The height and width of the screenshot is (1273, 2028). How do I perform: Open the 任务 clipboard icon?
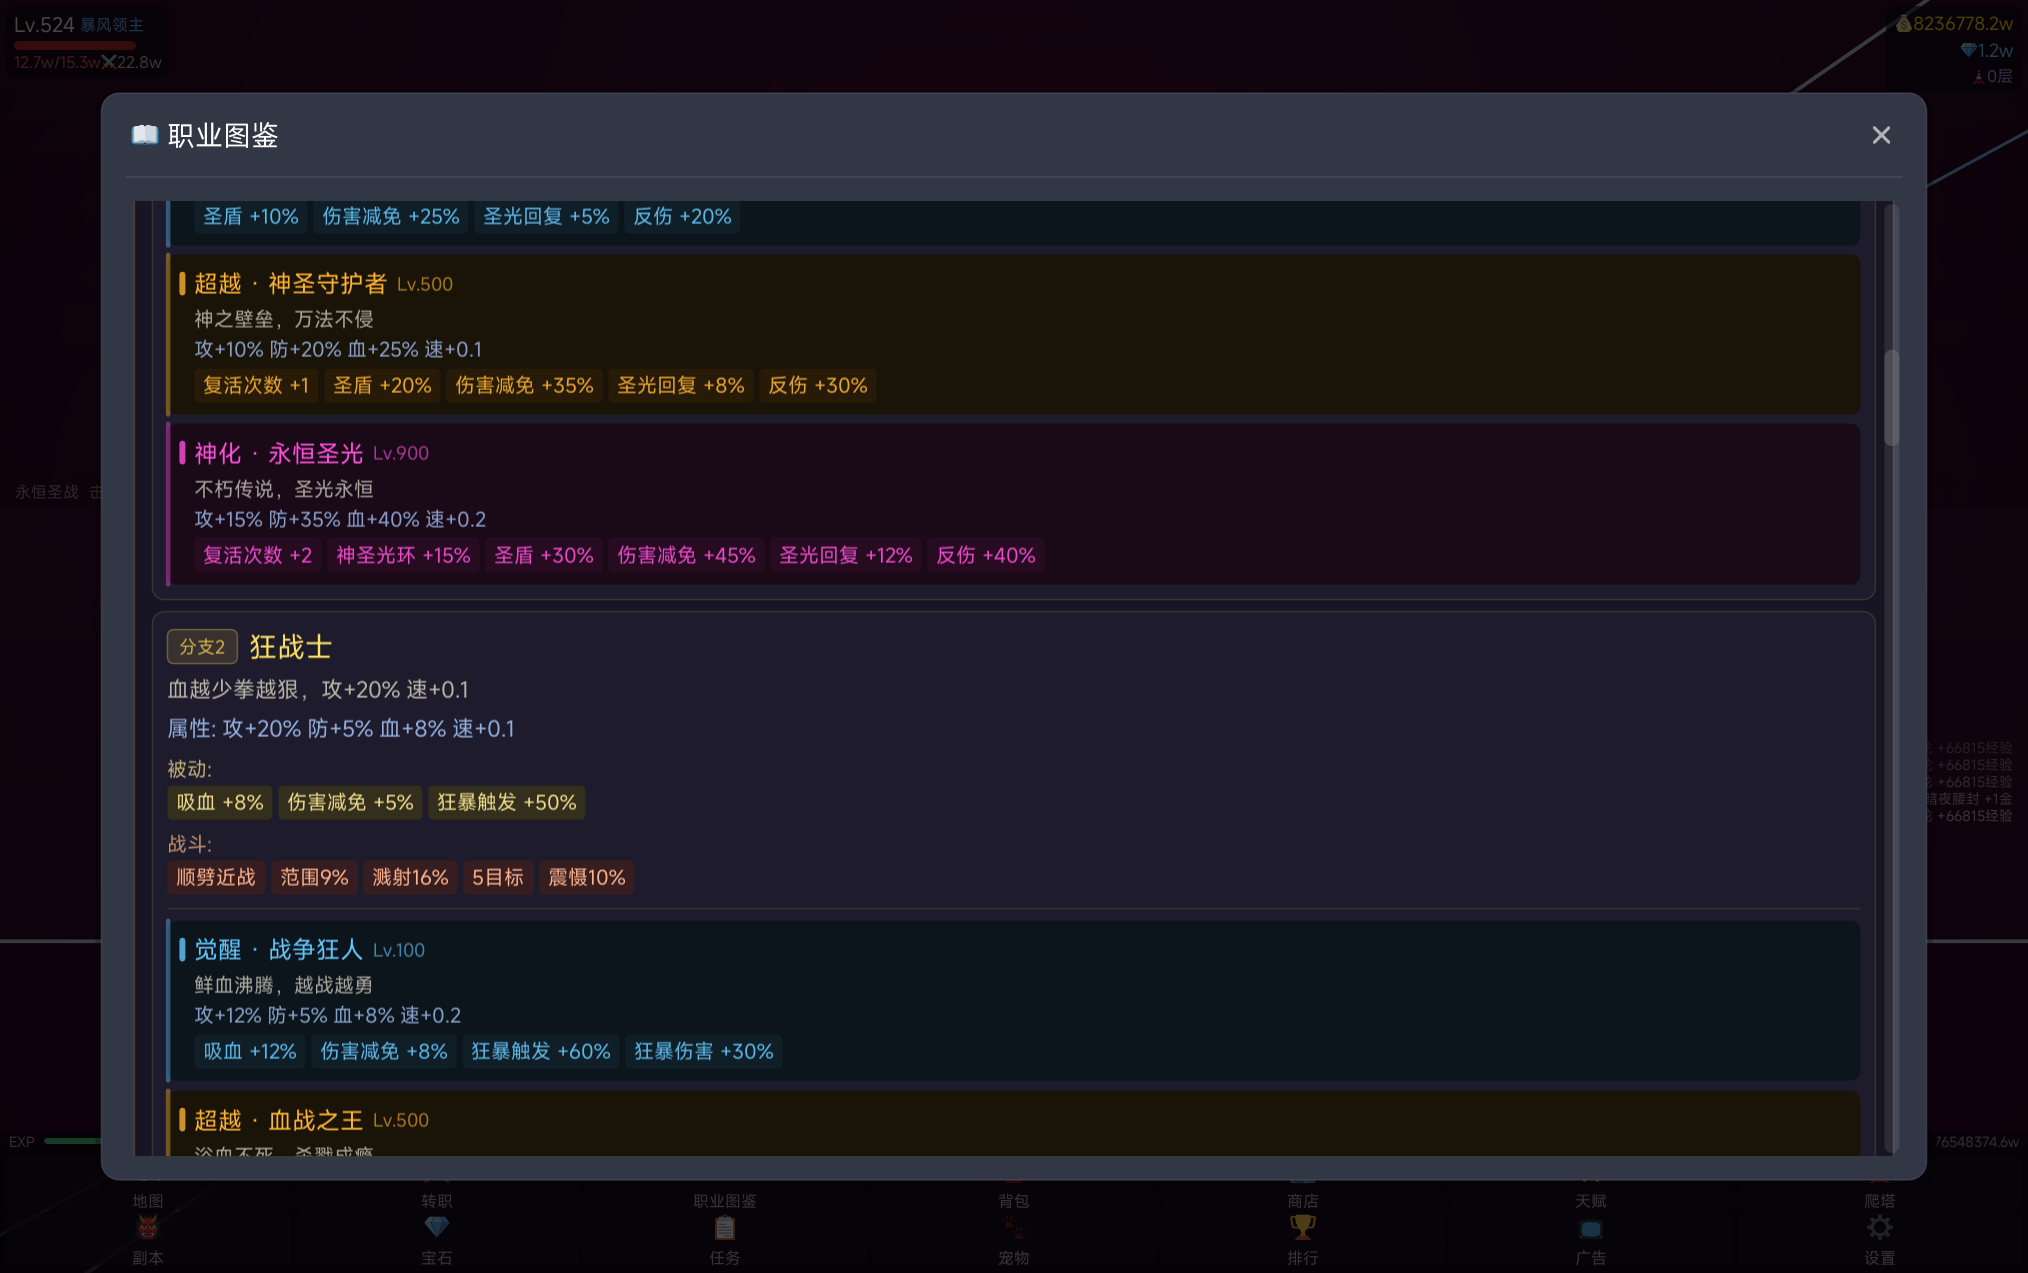(725, 1227)
